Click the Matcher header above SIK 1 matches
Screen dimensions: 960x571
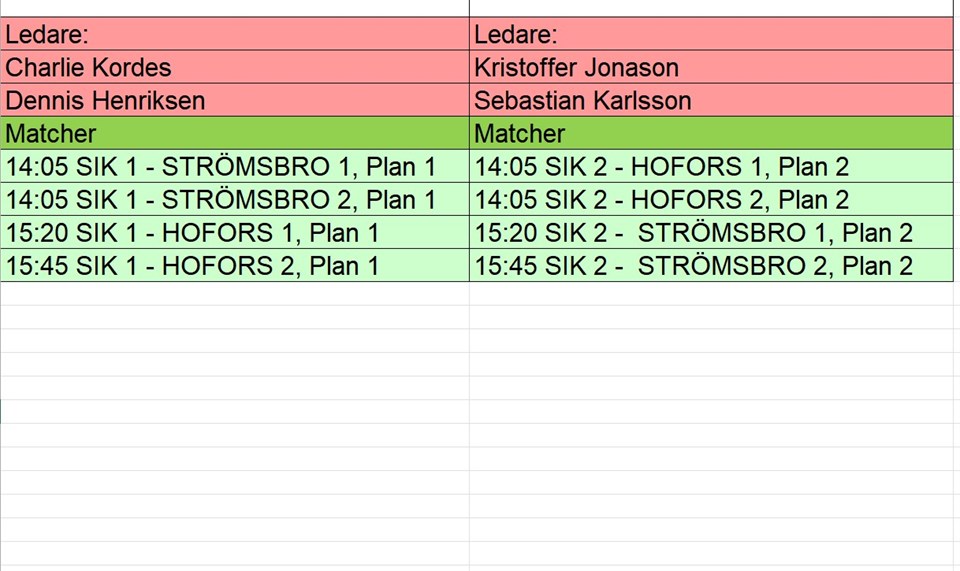coord(235,134)
